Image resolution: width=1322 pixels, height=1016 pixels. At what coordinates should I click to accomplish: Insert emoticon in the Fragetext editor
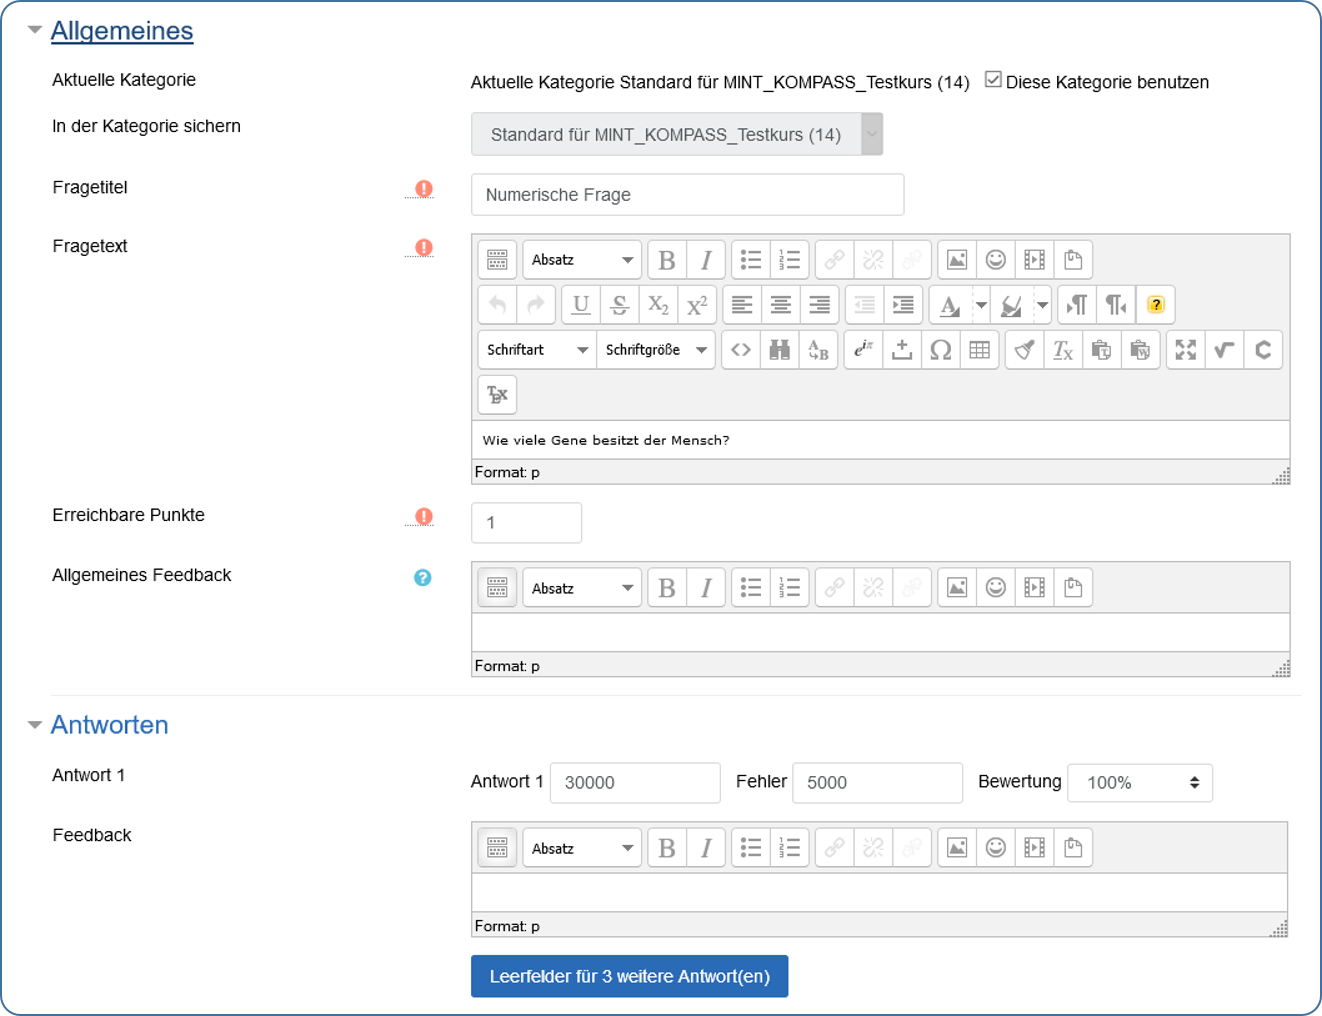[x=996, y=260]
